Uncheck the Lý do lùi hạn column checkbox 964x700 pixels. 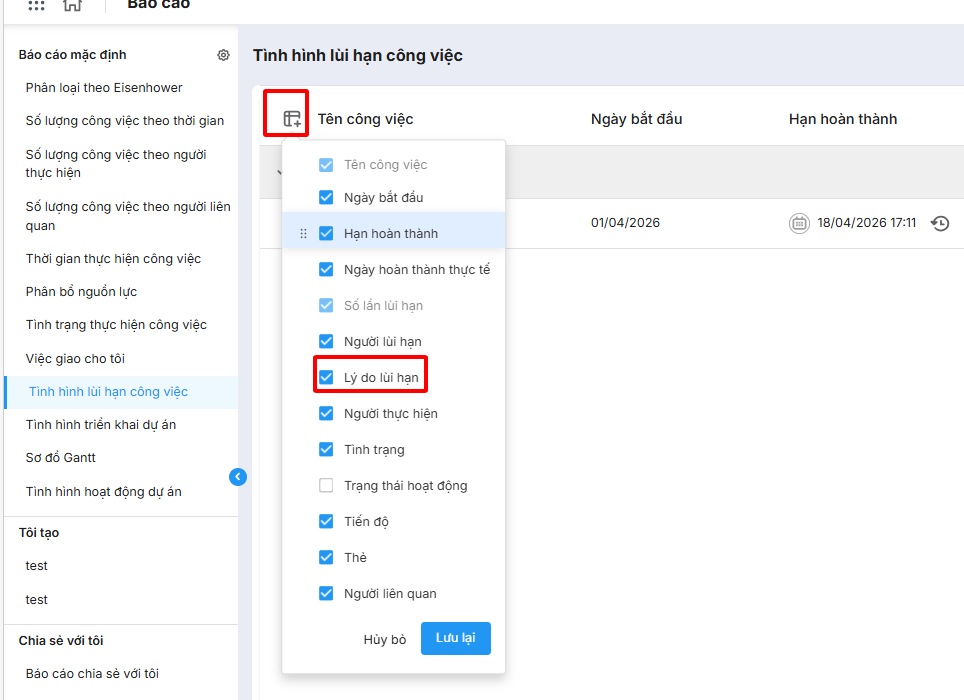click(326, 378)
